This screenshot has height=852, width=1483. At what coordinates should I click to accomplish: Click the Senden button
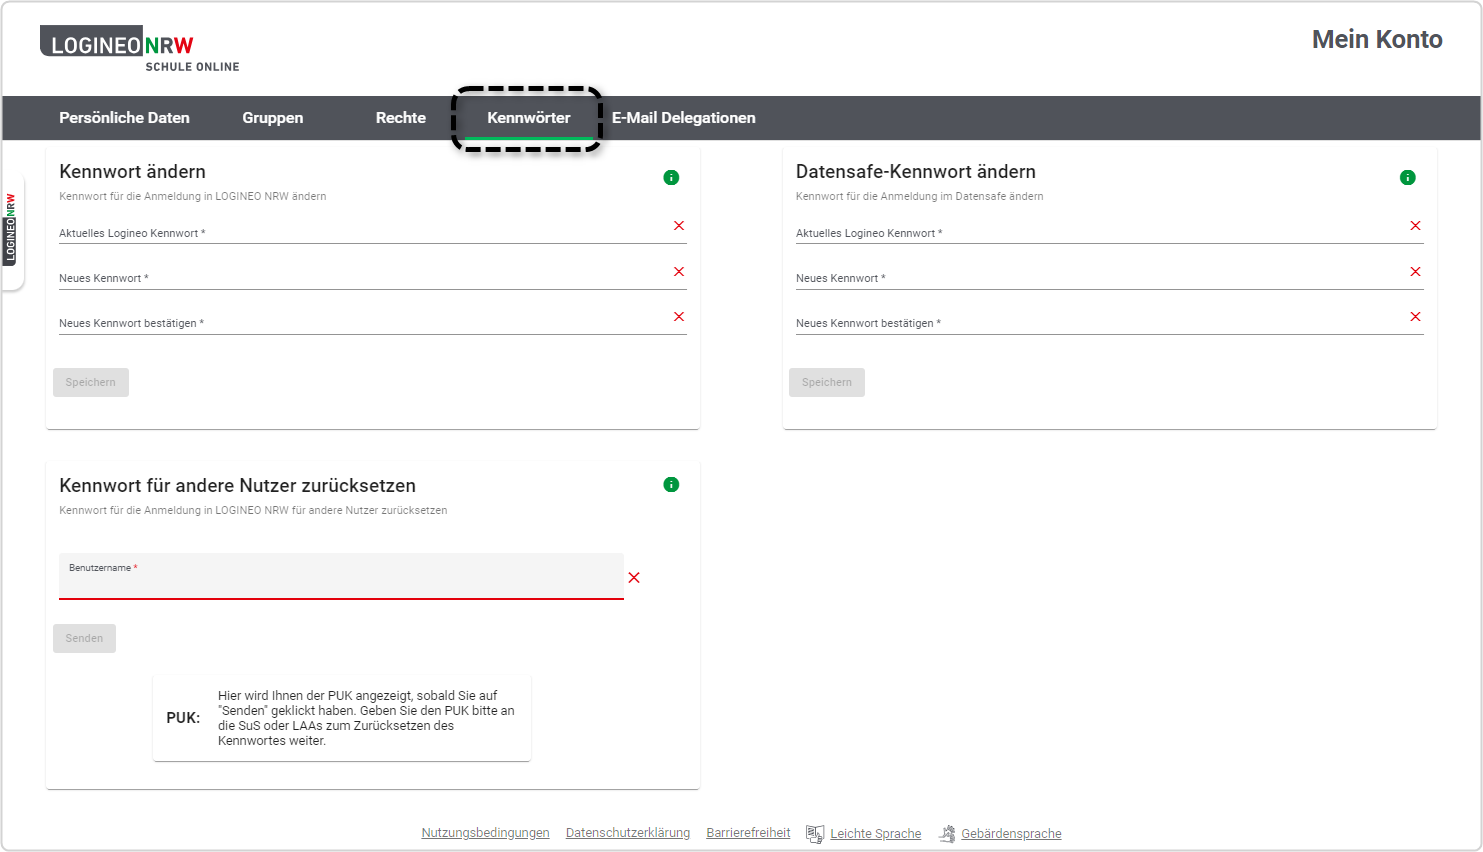[x=84, y=638]
